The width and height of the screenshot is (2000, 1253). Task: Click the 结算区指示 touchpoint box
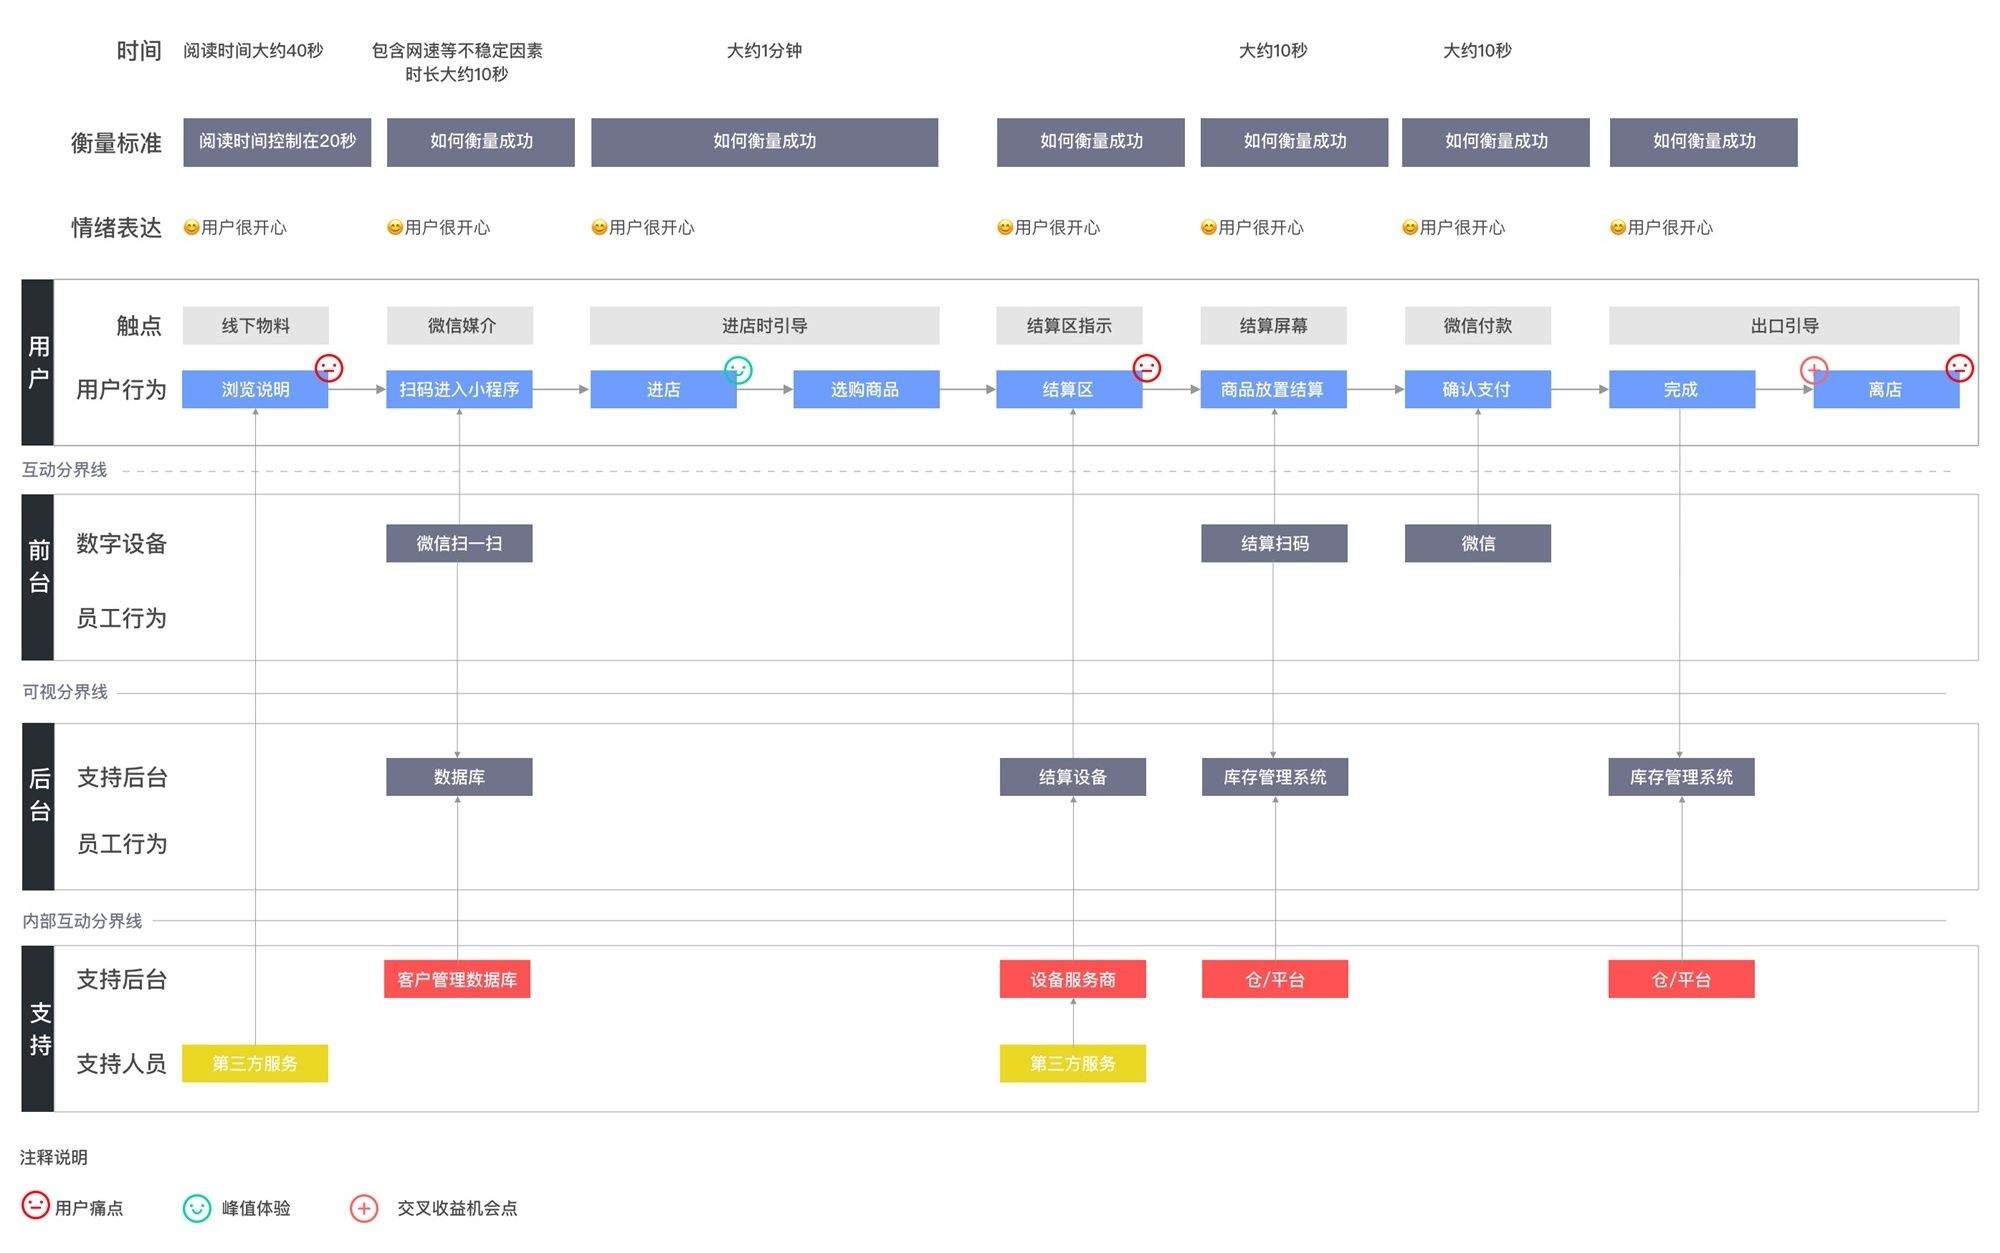(1069, 325)
